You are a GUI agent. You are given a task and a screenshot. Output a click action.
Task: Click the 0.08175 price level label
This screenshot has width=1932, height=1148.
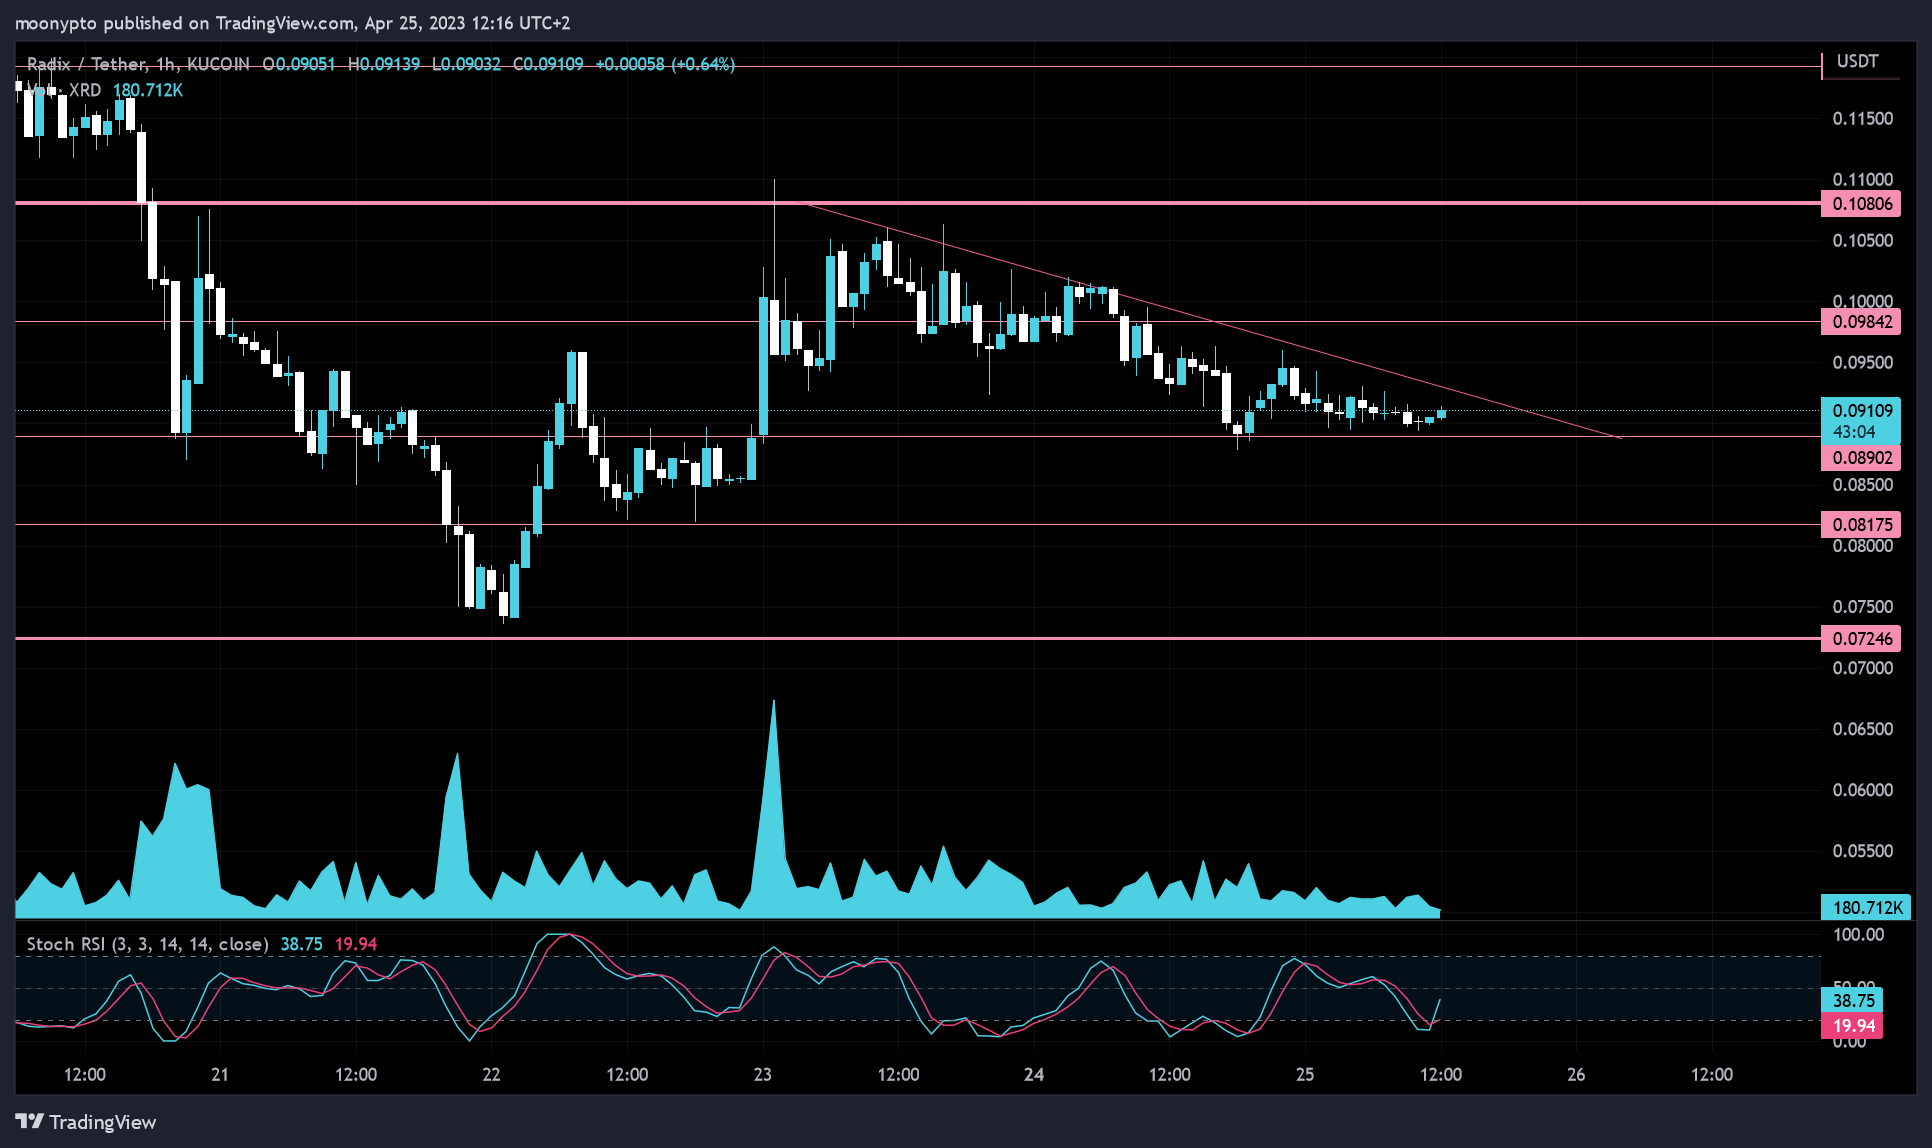[1861, 524]
